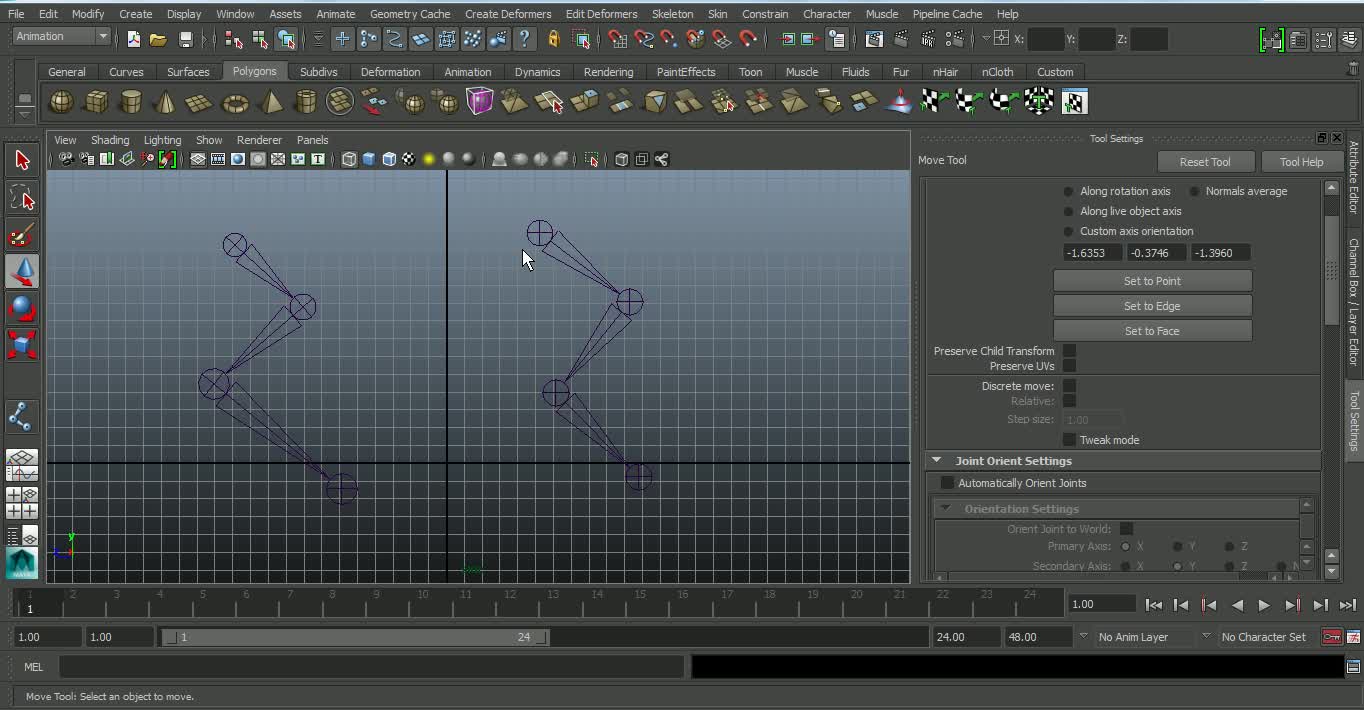Collapse the Joint Orient Settings section
1364x710 pixels.
pyautogui.click(x=937, y=461)
